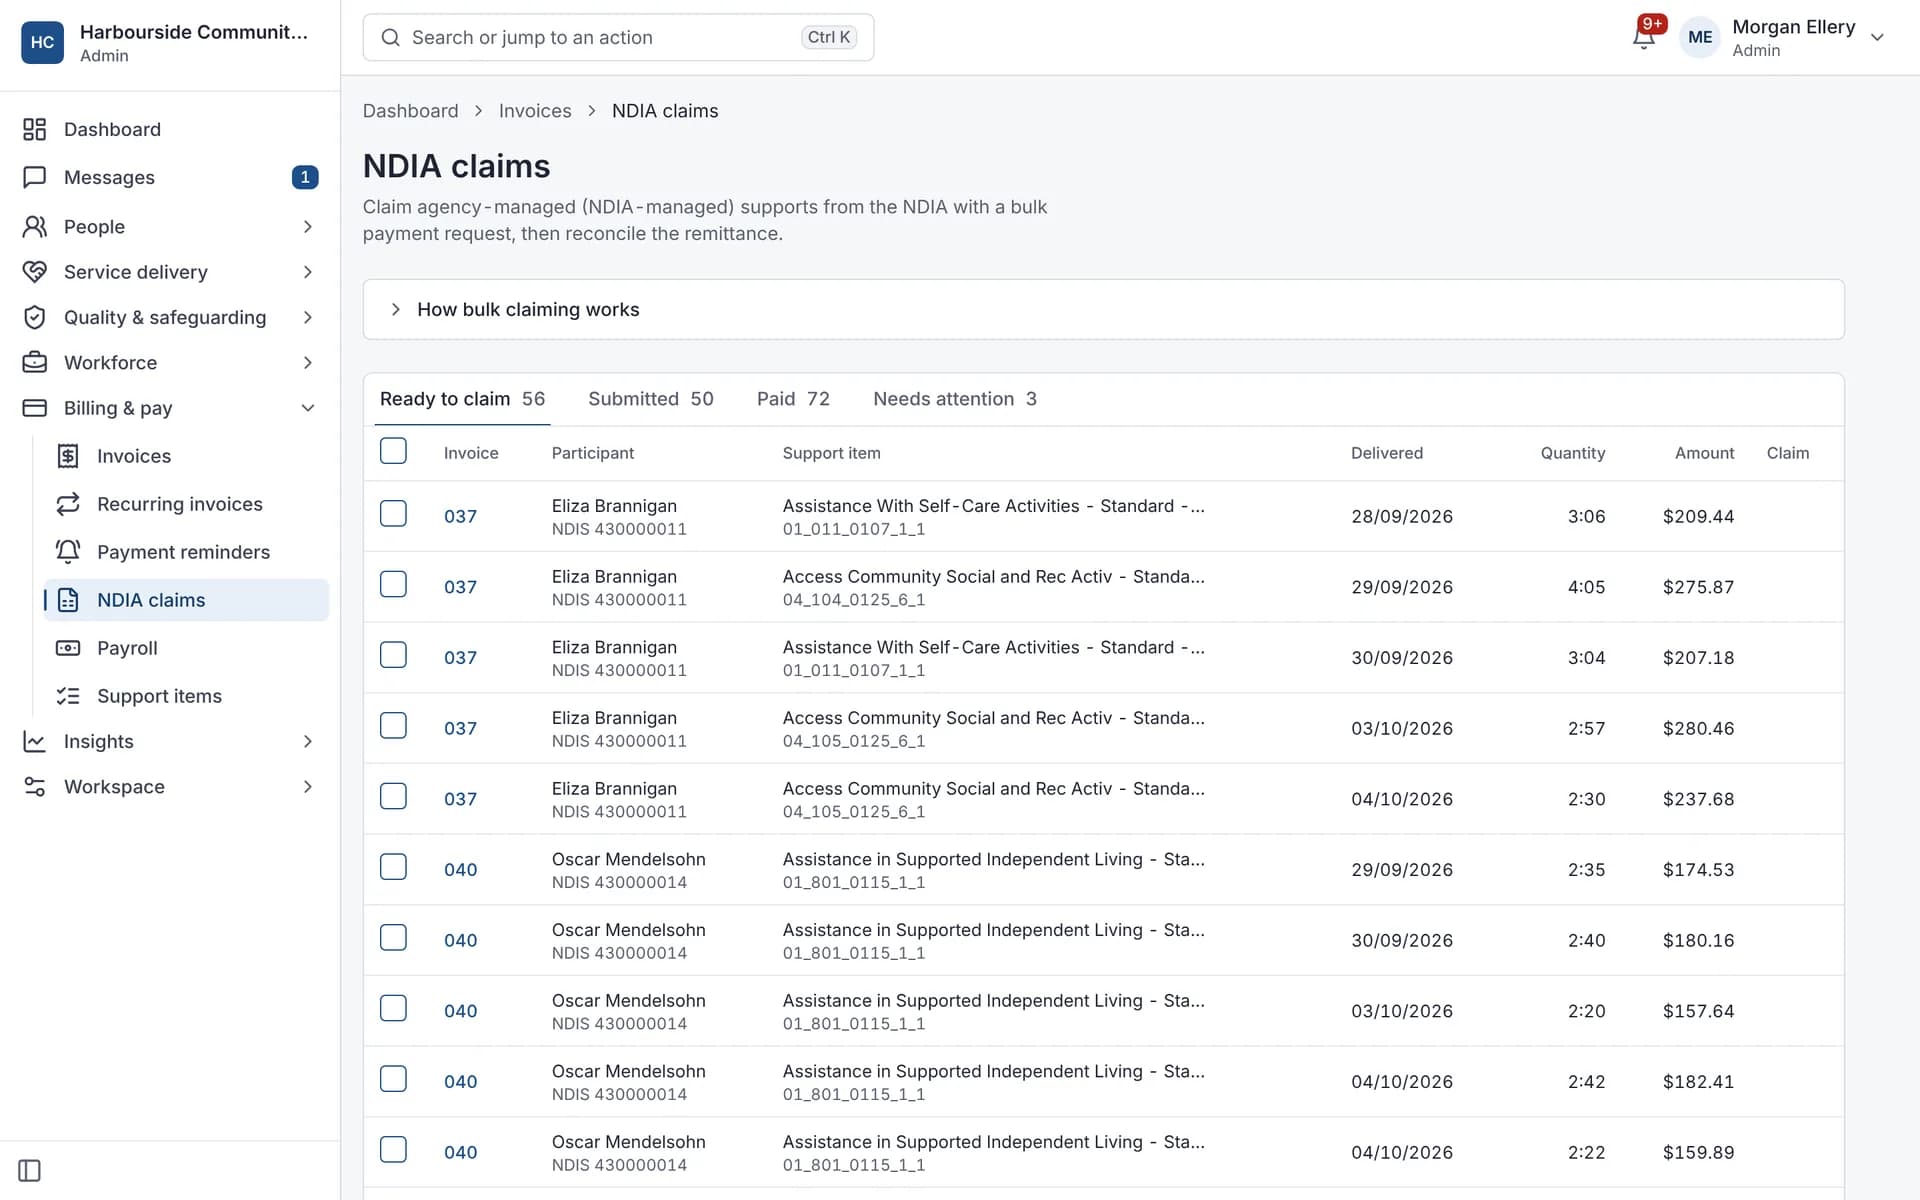This screenshot has width=1920, height=1200.
Task: Click participant text NDIS 430000014 in $174.53 row
Action: [x=619, y=882]
